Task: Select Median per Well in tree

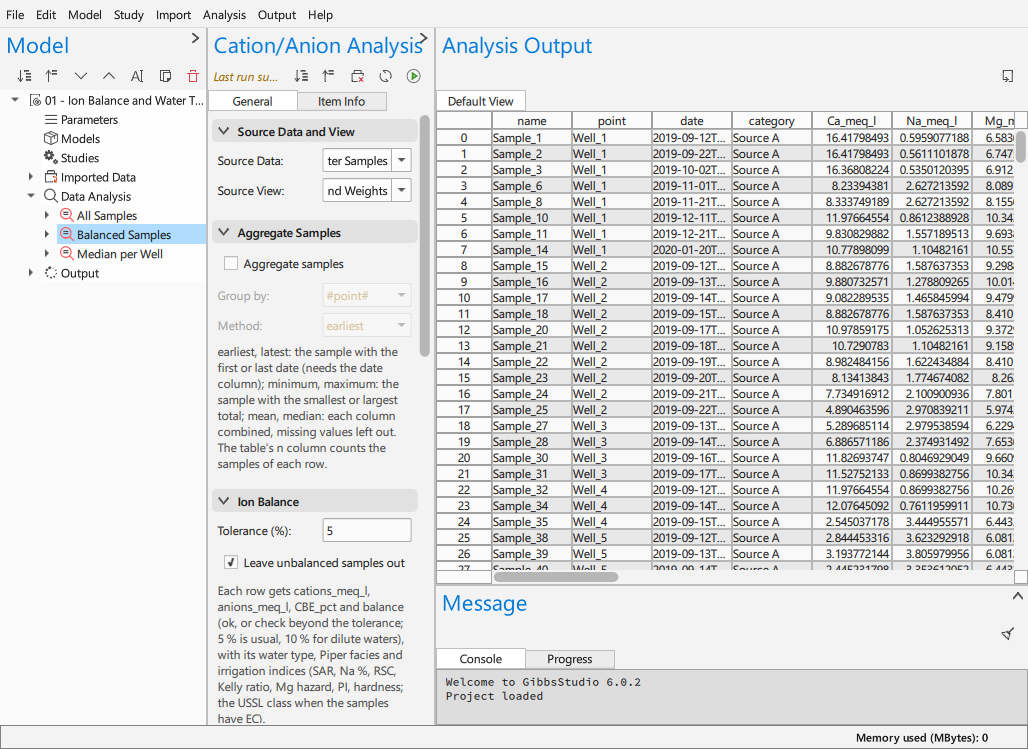Action: pos(119,254)
